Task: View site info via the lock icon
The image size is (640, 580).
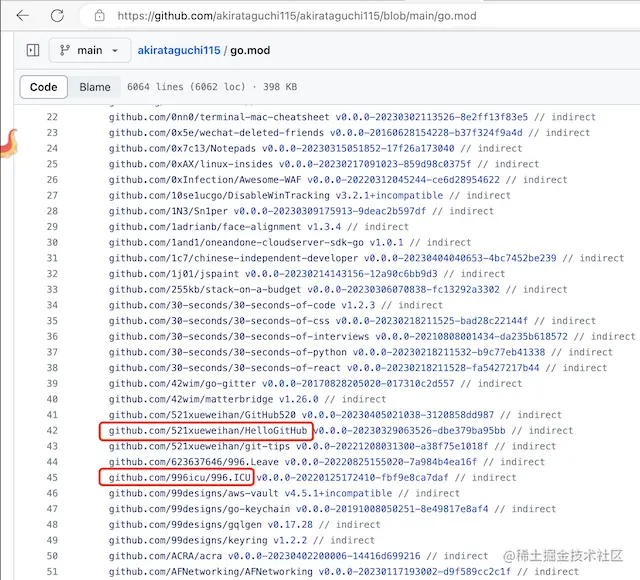Action: [x=100, y=16]
